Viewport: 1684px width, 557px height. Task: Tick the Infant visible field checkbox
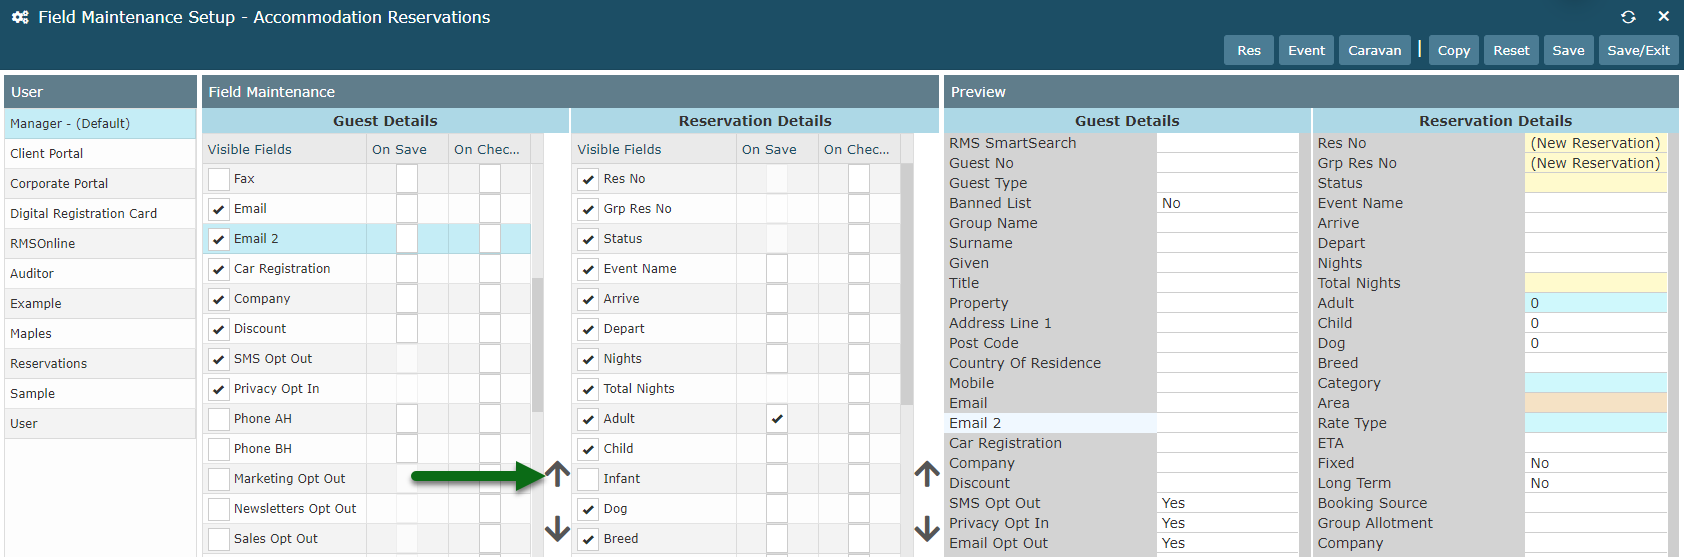coord(588,479)
